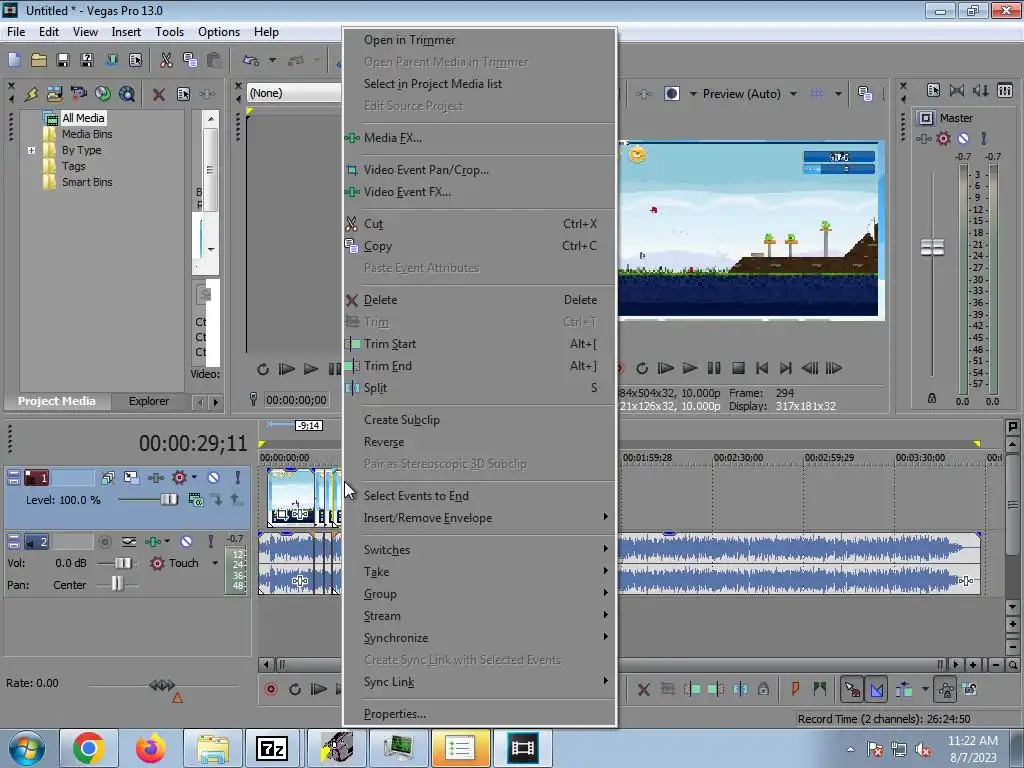
Task: Click the Downmix Output icon in Master panel
Action: (957, 90)
